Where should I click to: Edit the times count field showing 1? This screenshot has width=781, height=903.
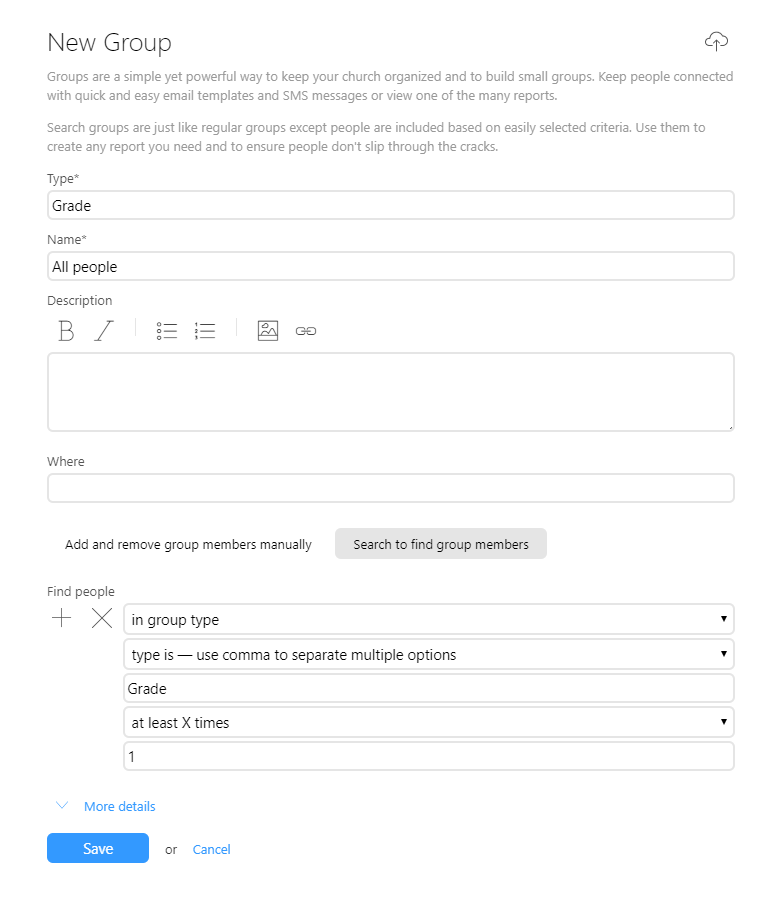[429, 756]
